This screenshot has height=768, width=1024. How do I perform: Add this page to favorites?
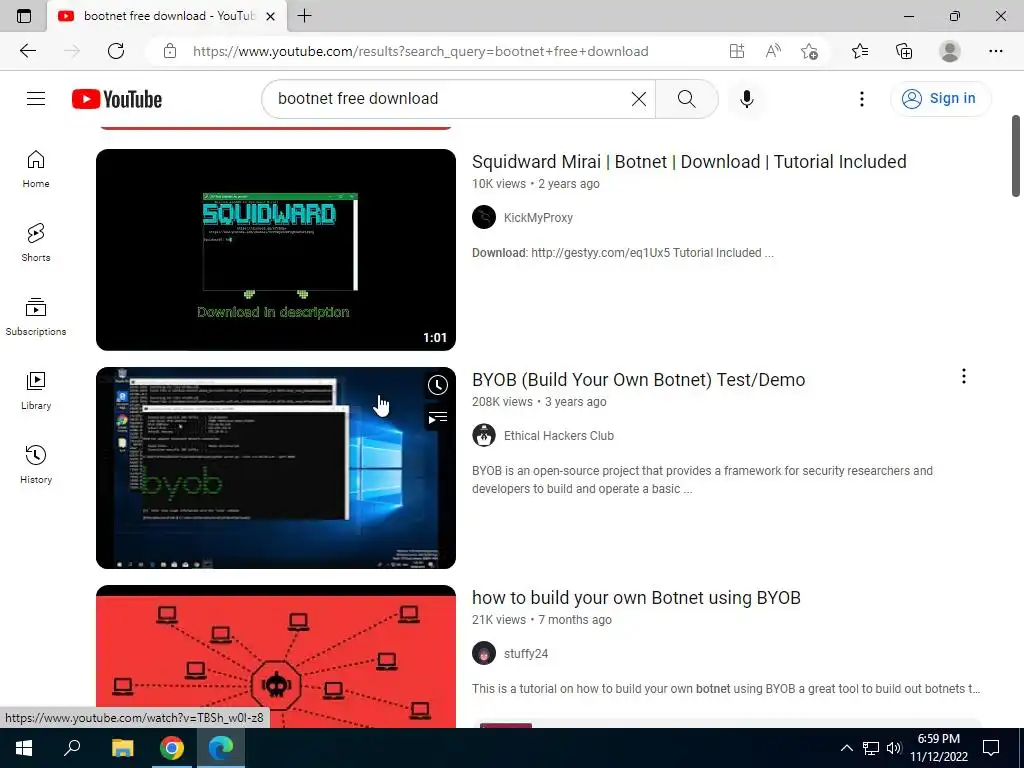click(x=809, y=51)
